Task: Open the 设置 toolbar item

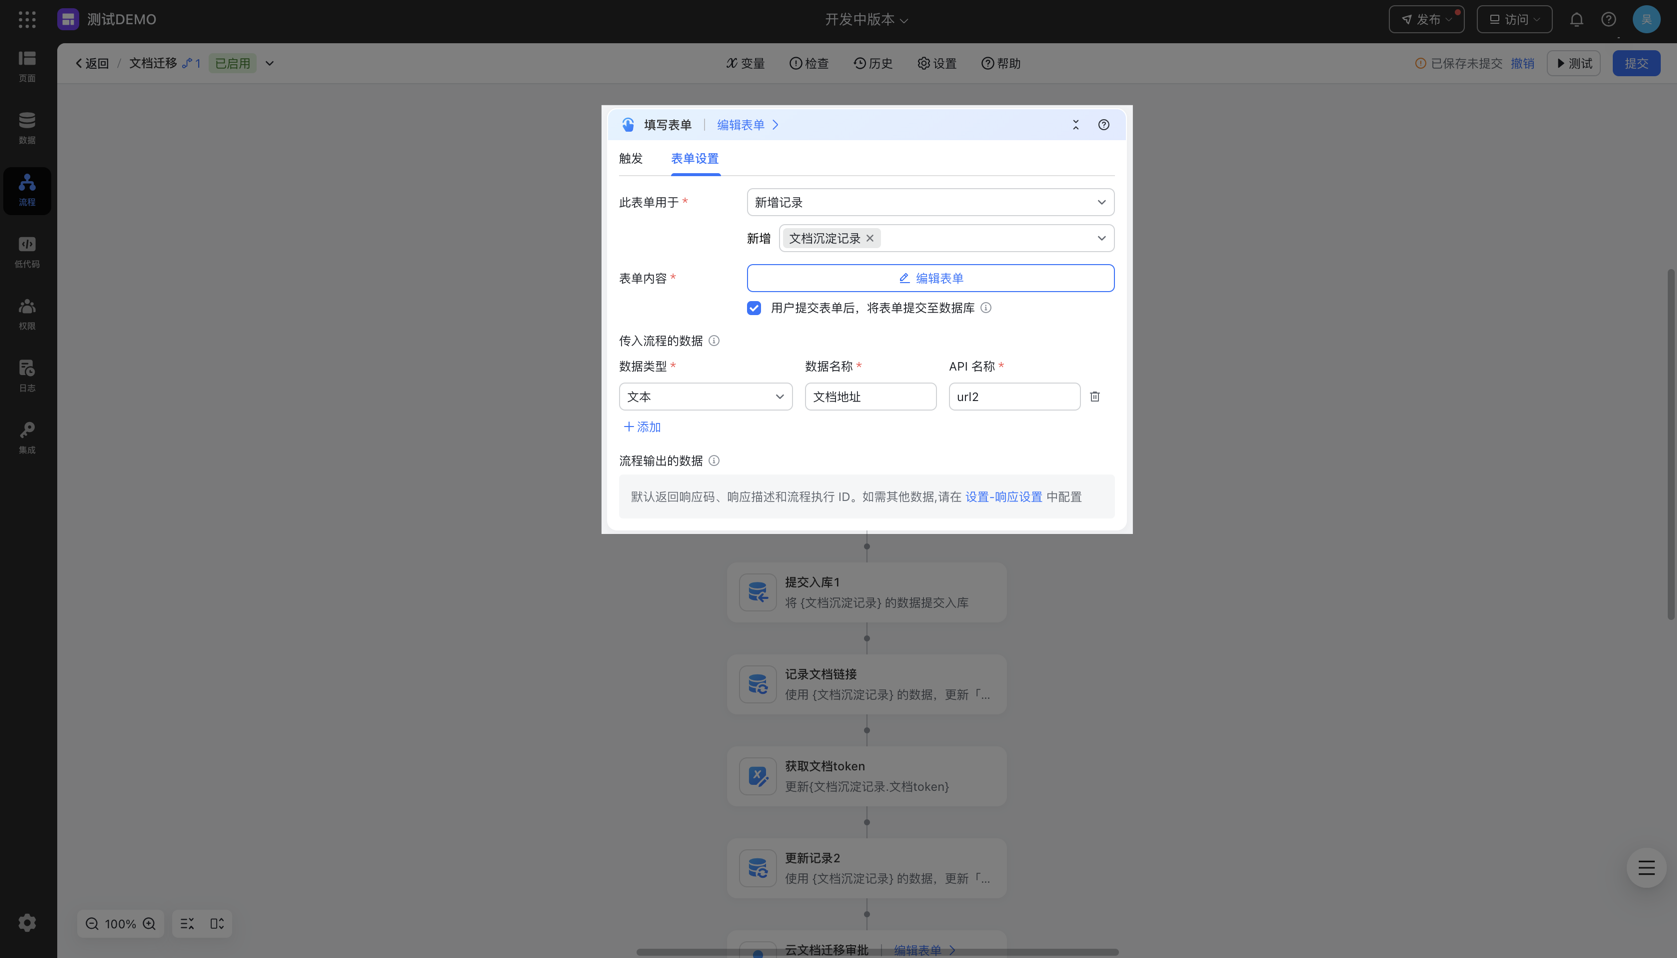Action: [937, 63]
